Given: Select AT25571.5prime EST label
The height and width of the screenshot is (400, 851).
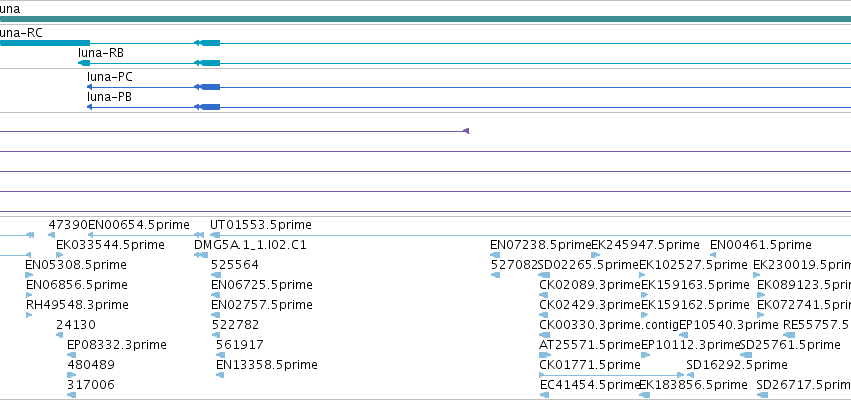Looking at the screenshot, I should click(590, 345).
